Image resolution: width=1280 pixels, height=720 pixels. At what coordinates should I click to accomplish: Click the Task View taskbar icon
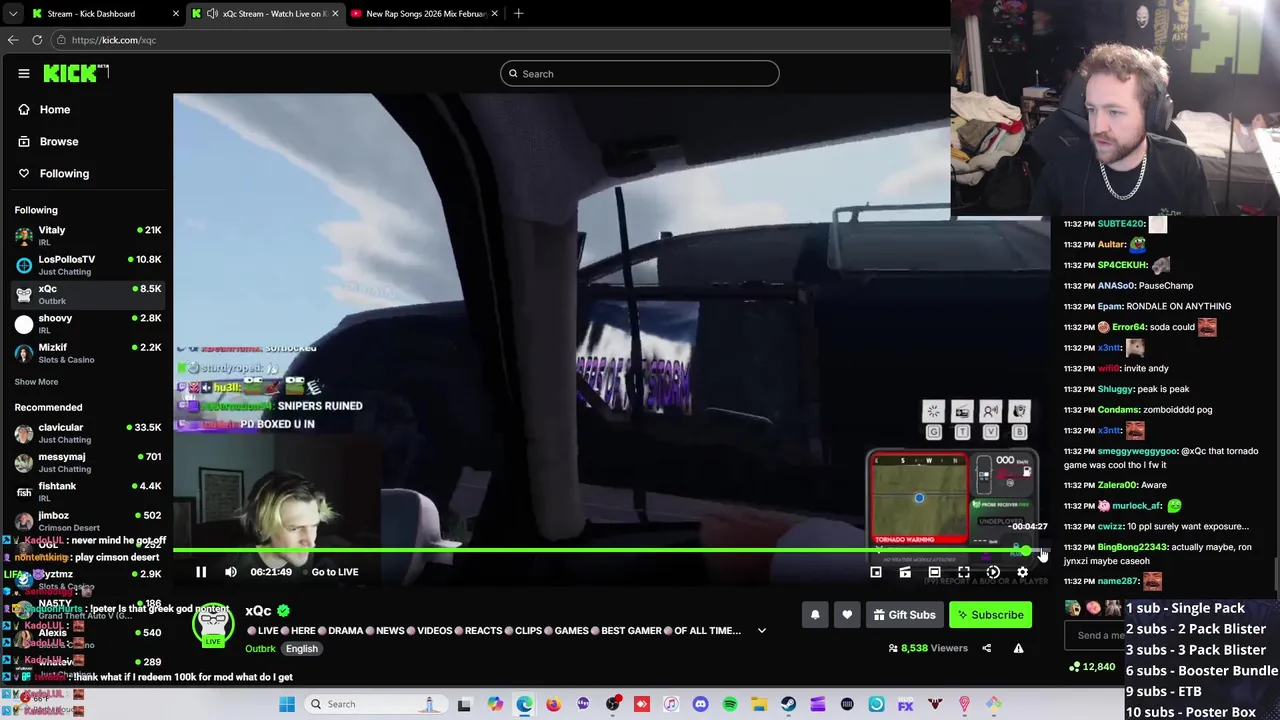click(x=465, y=704)
